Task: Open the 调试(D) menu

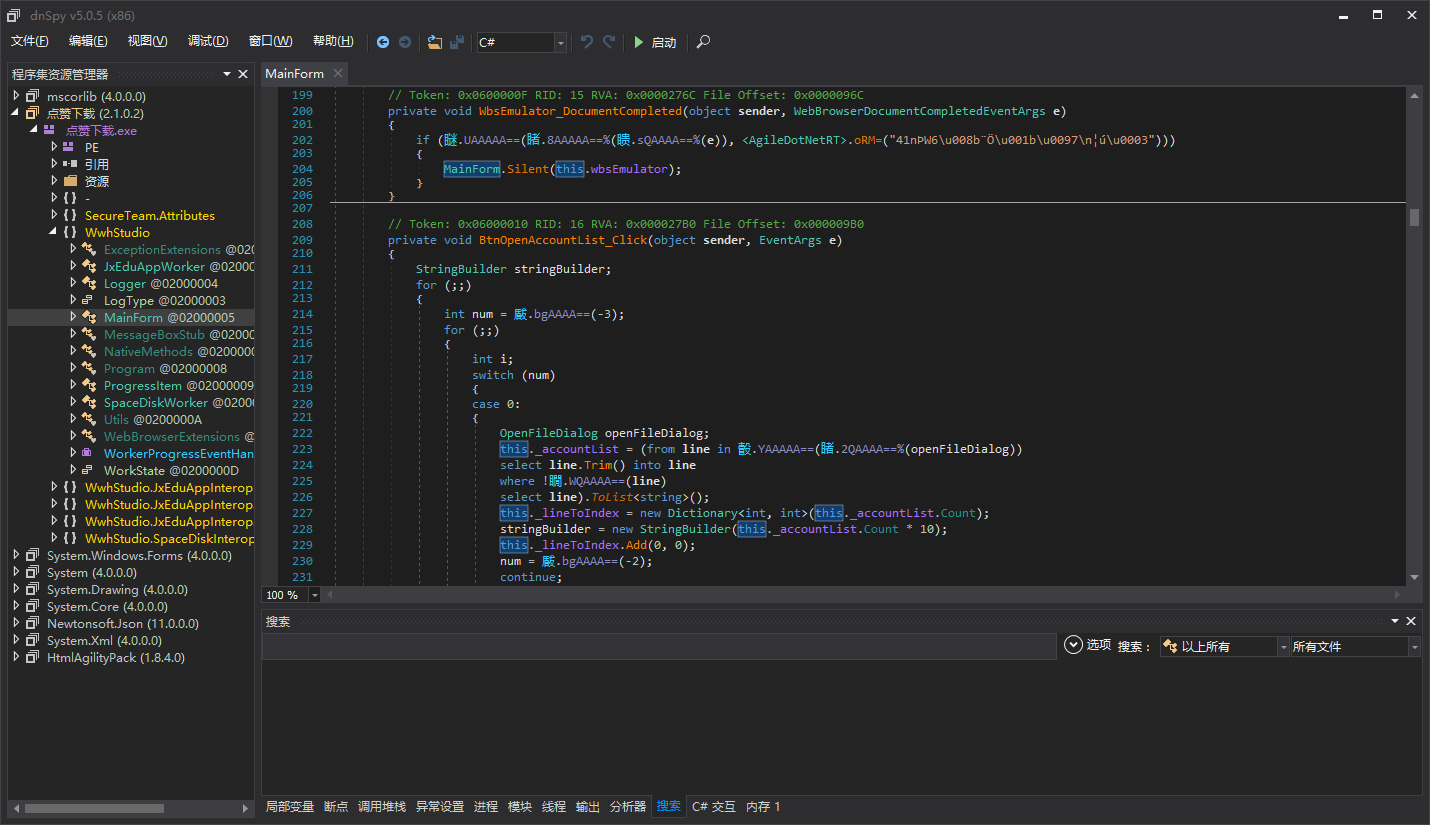Action: click(x=207, y=41)
